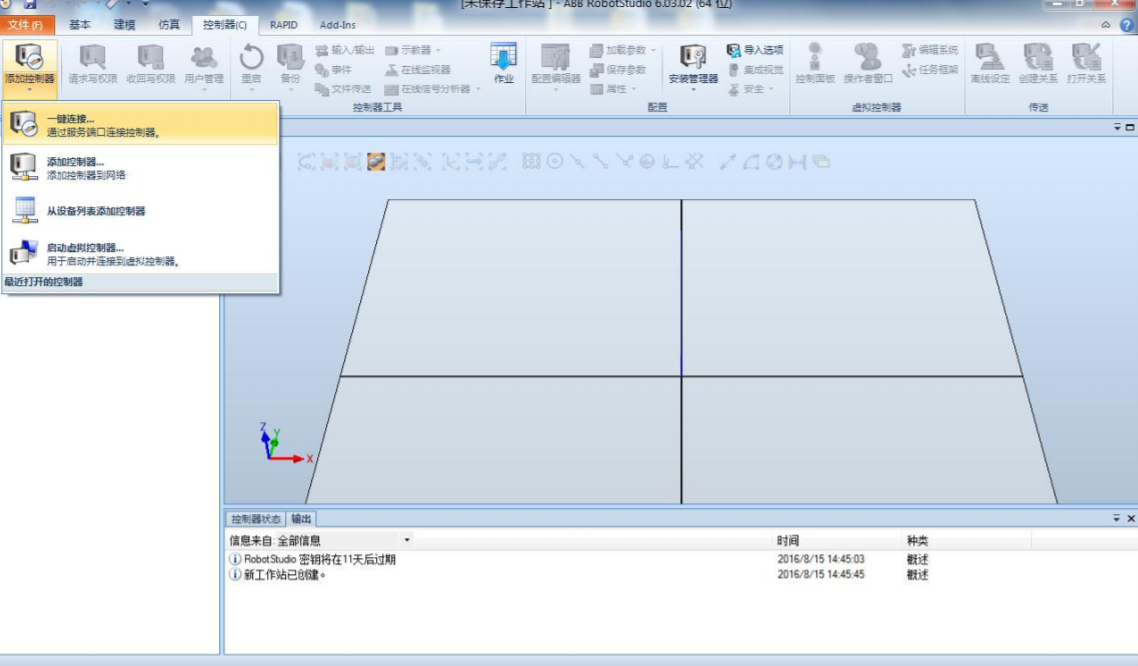Select the RobotStudio 密钥将在11天后过期 message

(320, 559)
